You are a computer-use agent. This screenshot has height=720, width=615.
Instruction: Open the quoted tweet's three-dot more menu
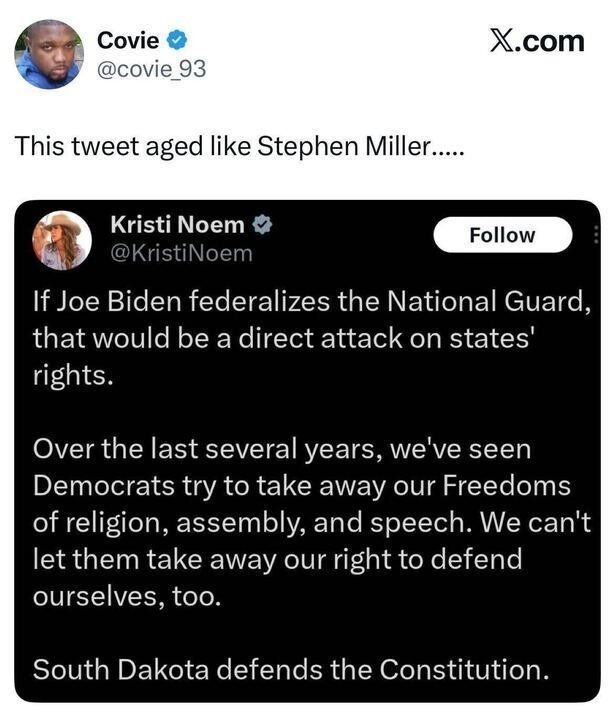(597, 236)
